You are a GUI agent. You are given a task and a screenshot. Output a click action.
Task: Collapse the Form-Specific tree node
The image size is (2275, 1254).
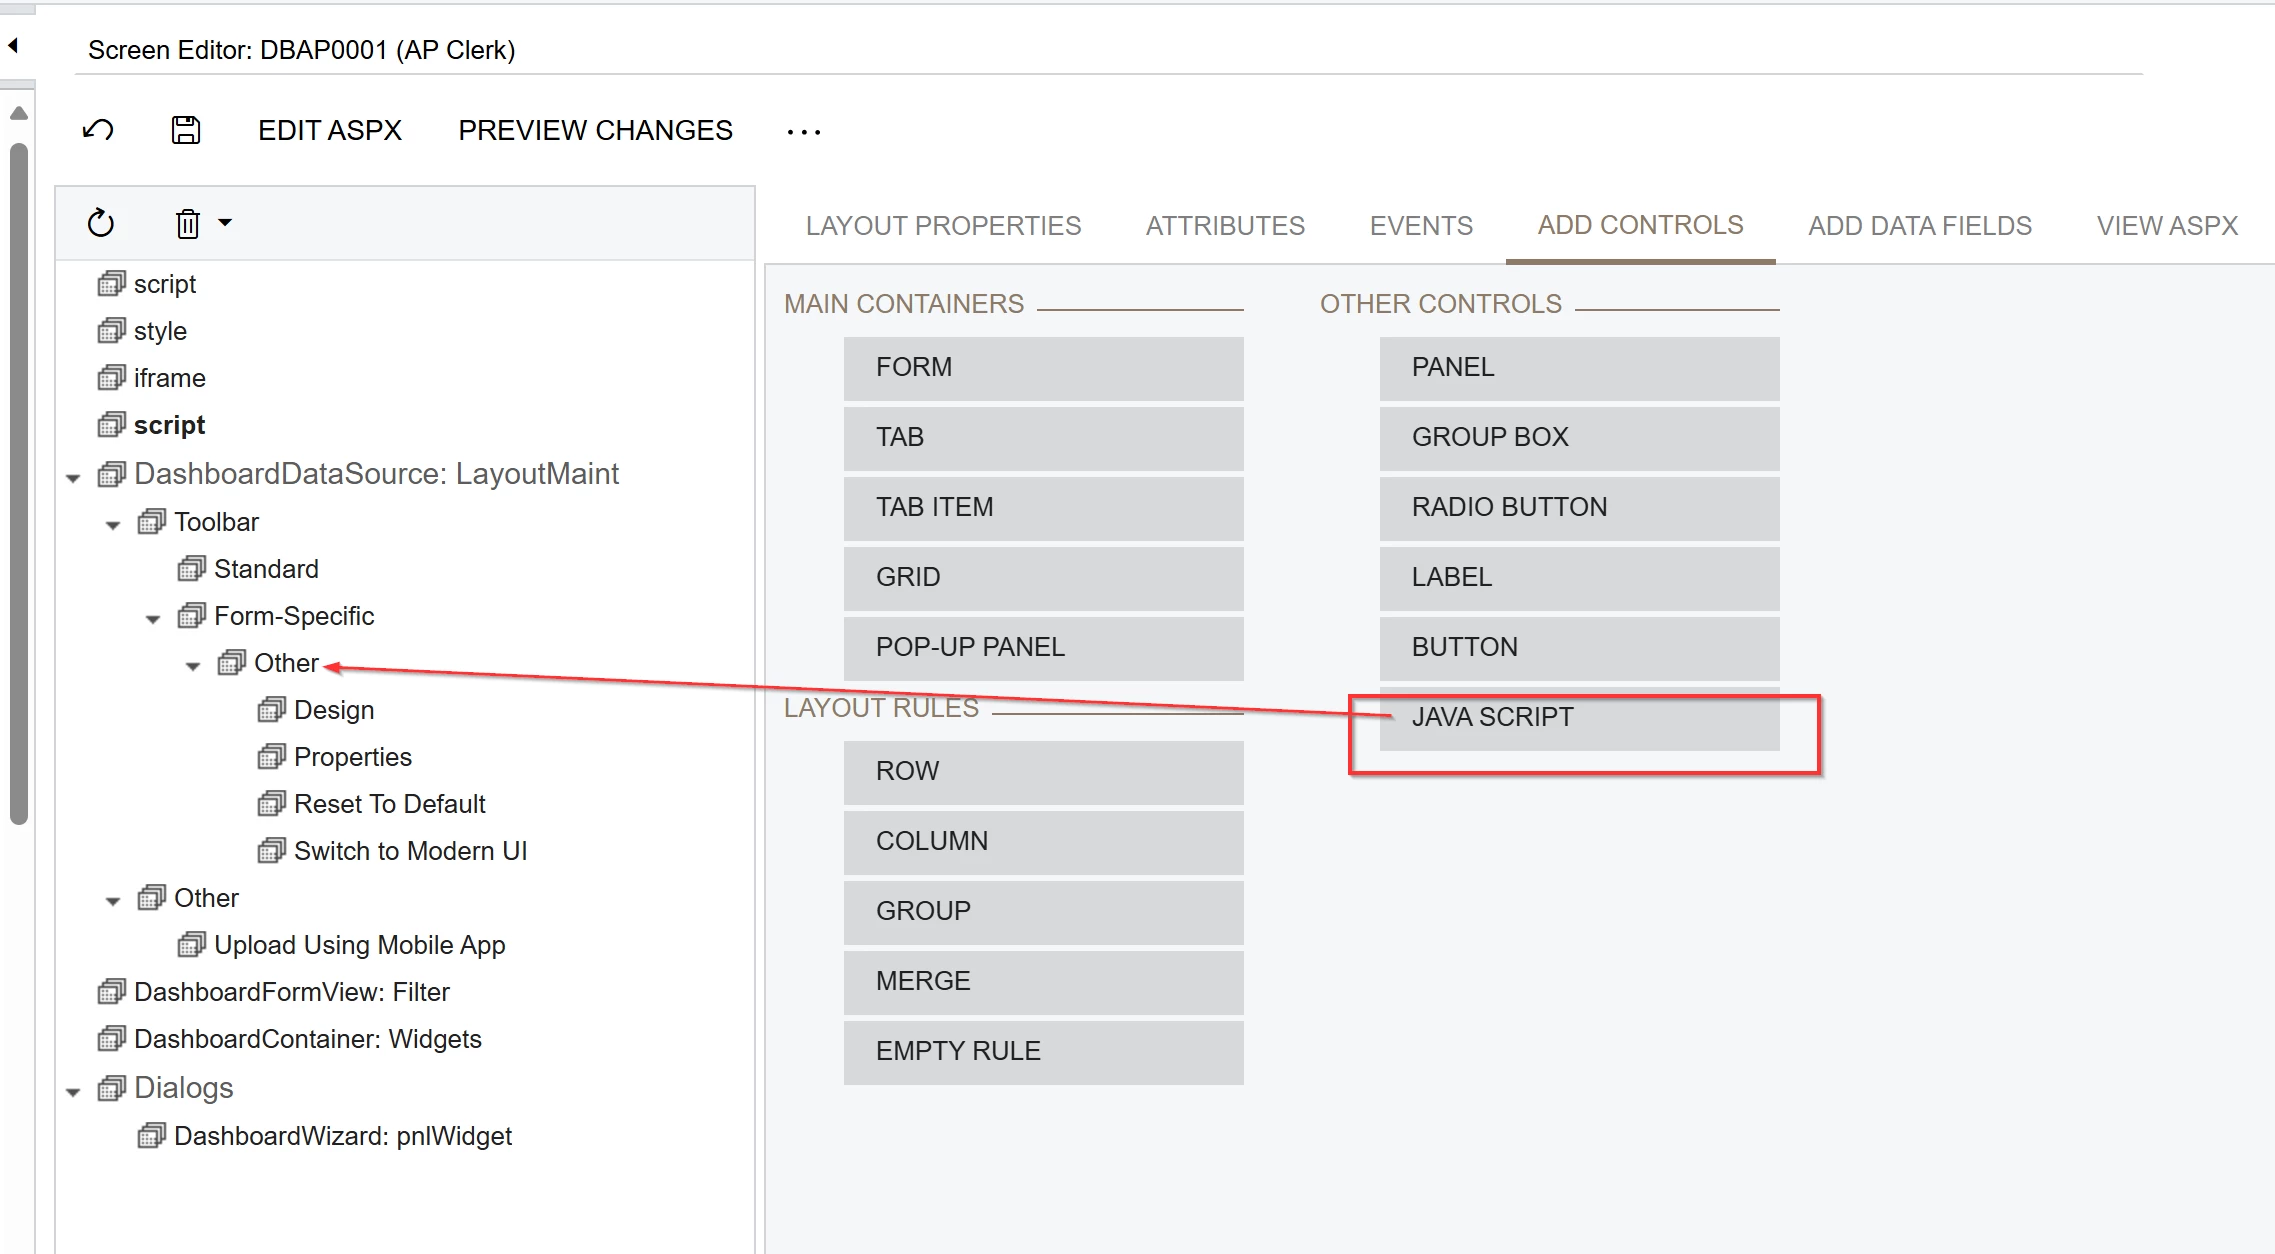pyautogui.click(x=153, y=619)
